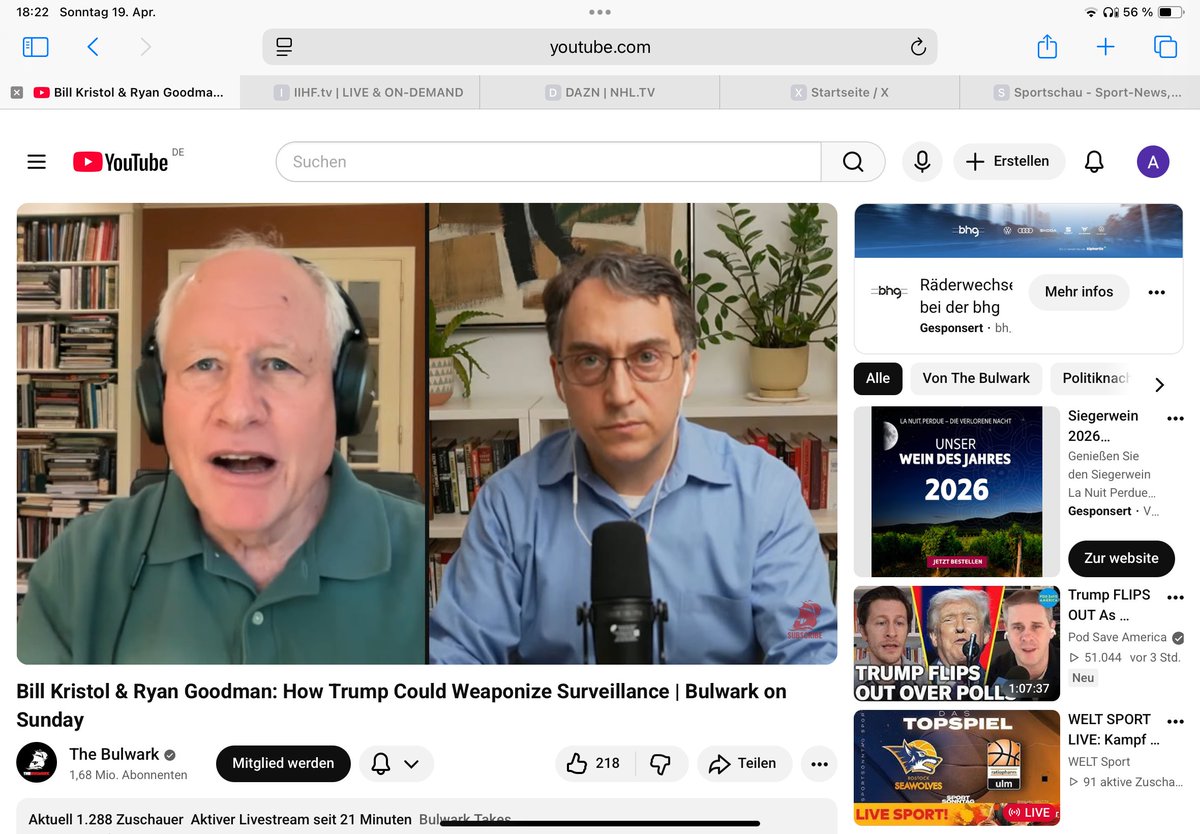
Task: Switch to IIHF.tv LIVE & ON-DEMAND tab
Action: click(x=360, y=92)
